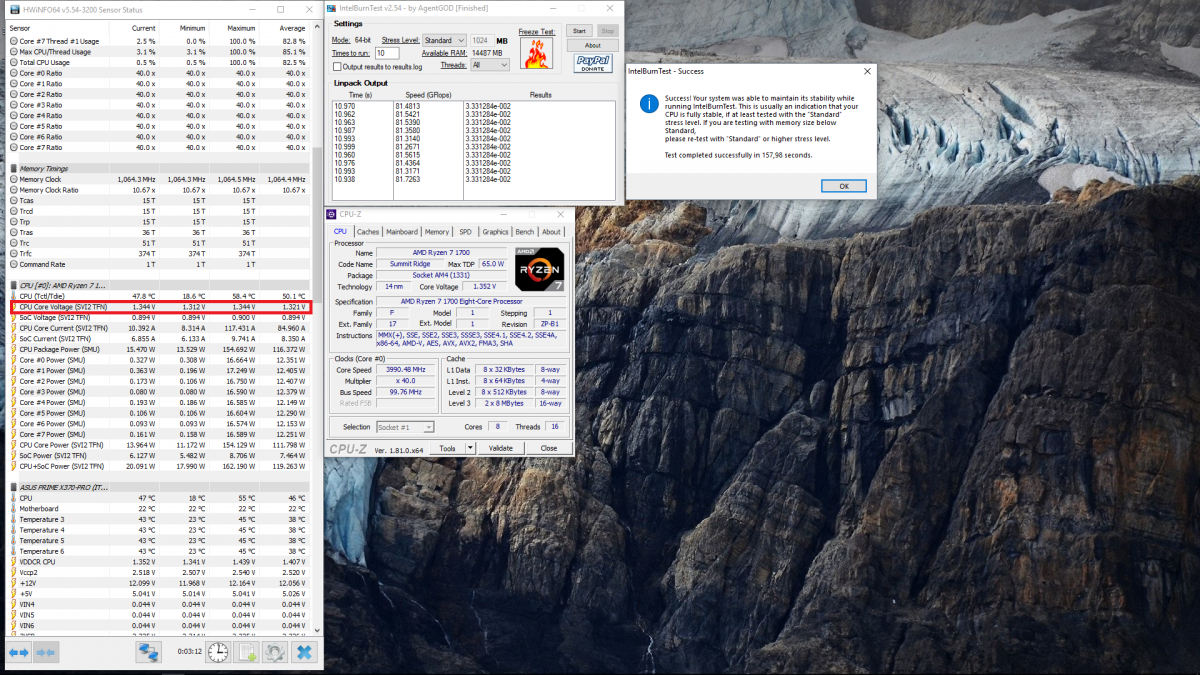Open the CPU-Z Tools dropdown arrow
Viewport: 1200px width, 675px height.
470,448
